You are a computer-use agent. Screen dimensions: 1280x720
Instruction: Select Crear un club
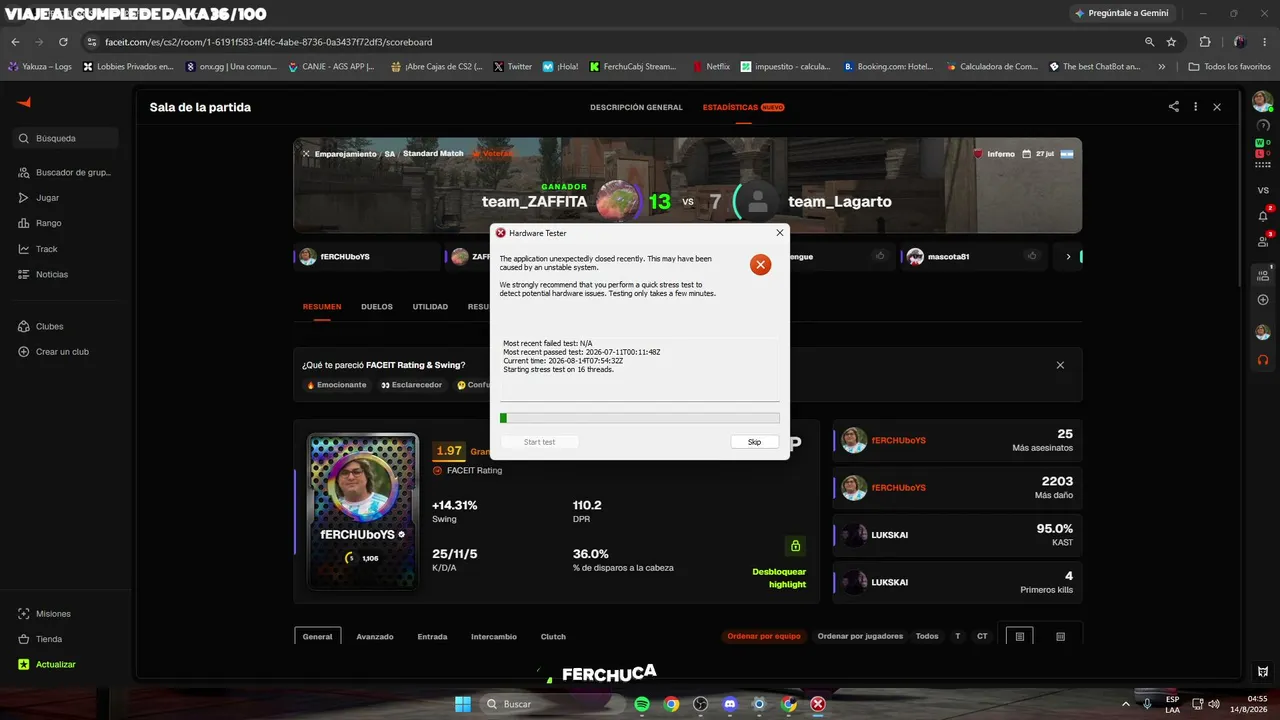click(54, 352)
